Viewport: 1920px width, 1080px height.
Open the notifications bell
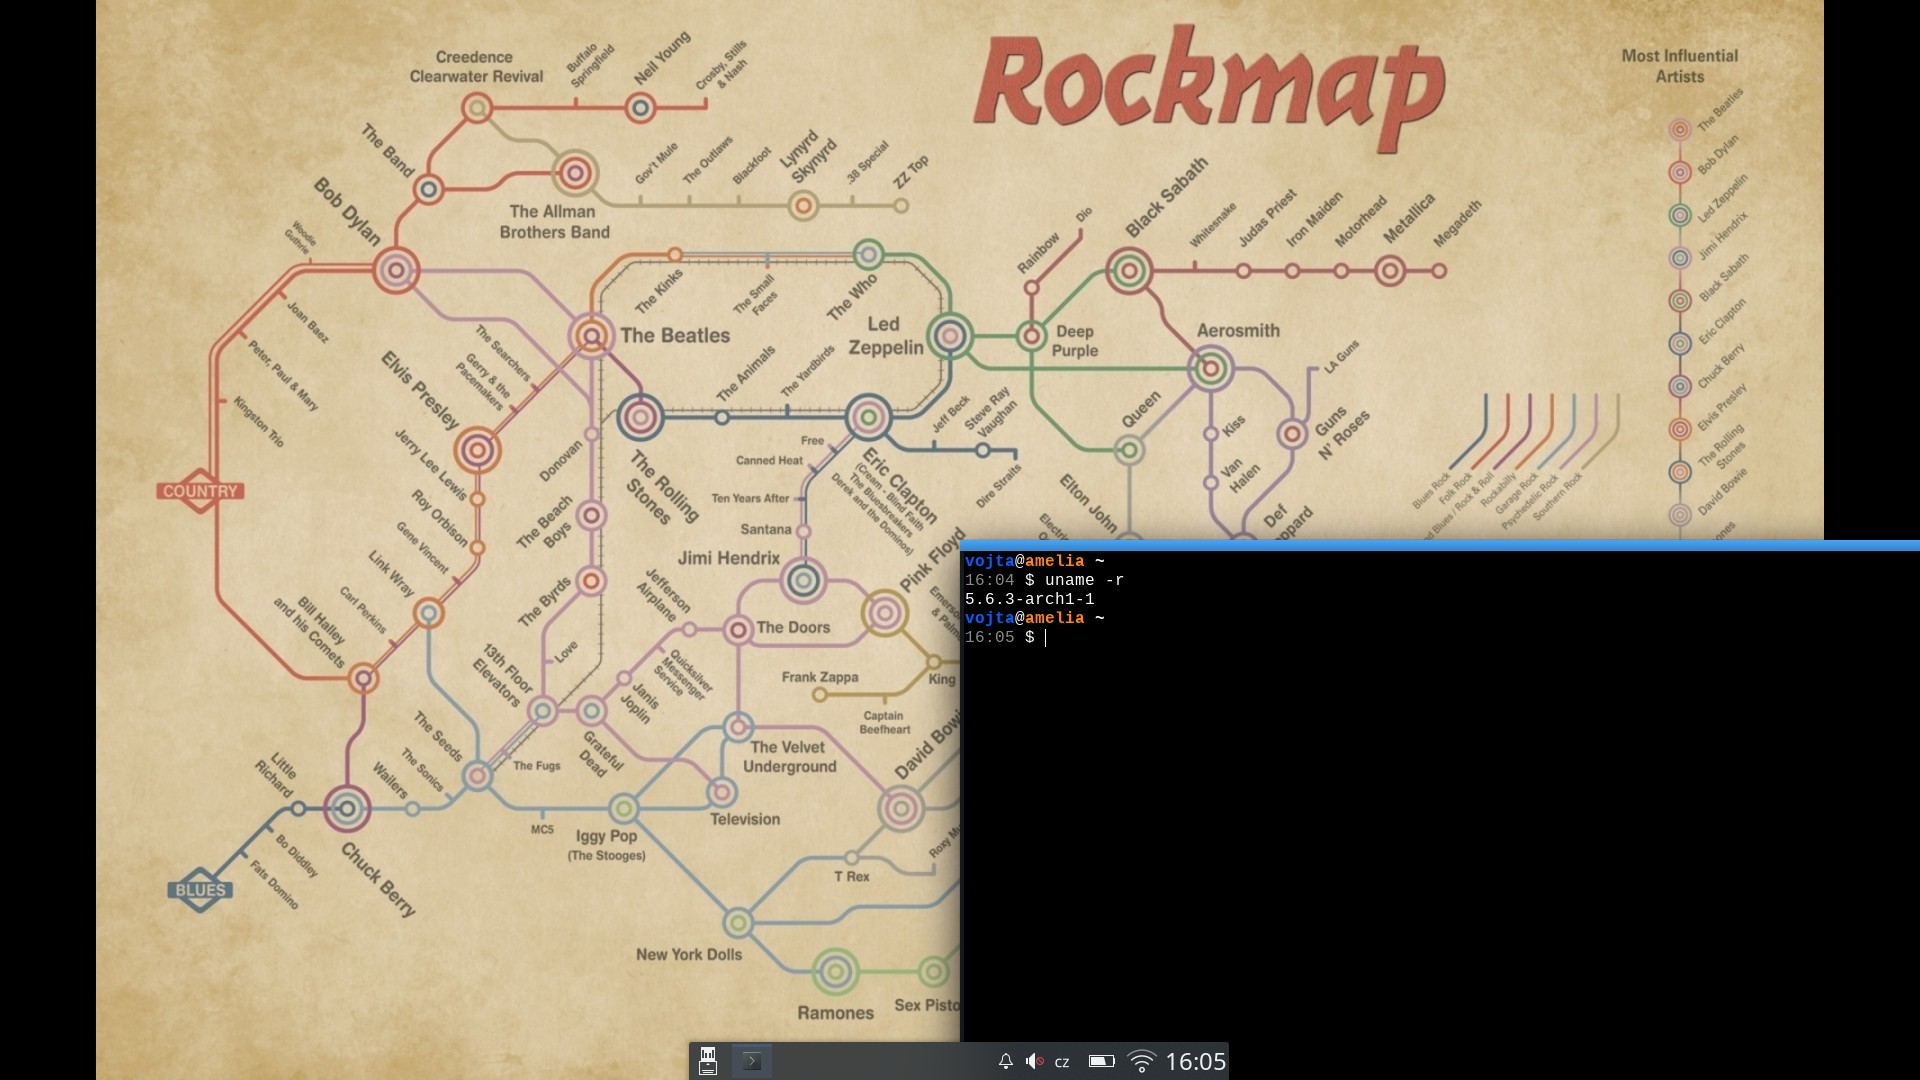click(x=1006, y=1061)
